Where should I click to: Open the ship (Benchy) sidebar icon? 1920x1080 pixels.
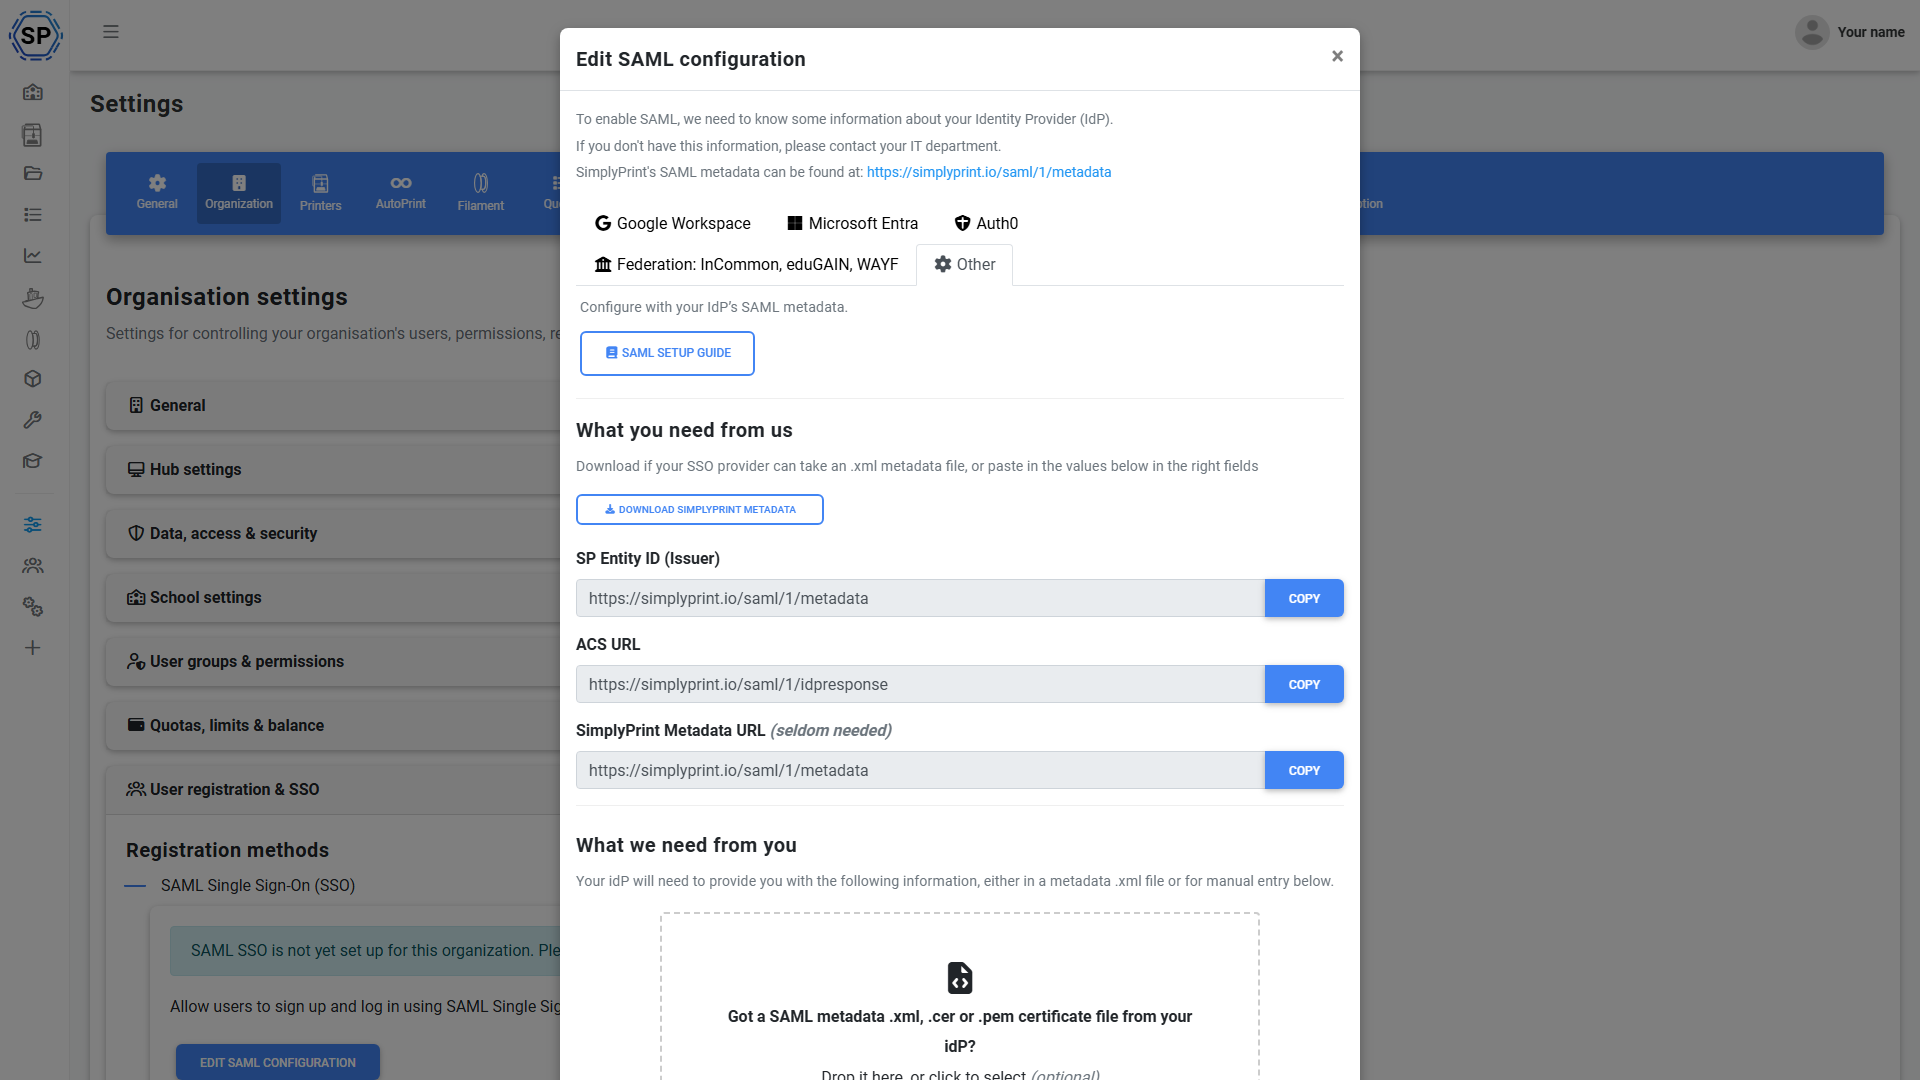point(33,298)
